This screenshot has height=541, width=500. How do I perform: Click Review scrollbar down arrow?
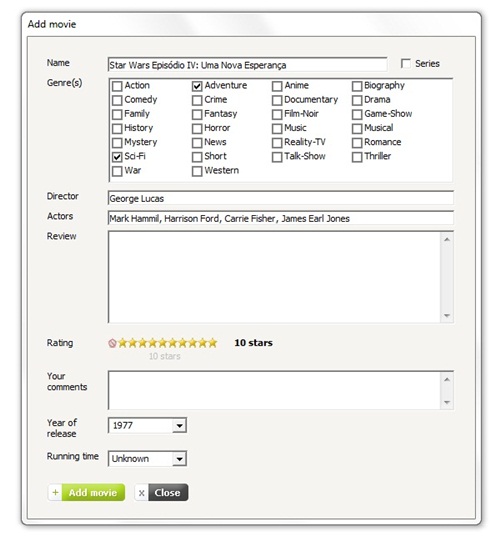[x=447, y=316]
